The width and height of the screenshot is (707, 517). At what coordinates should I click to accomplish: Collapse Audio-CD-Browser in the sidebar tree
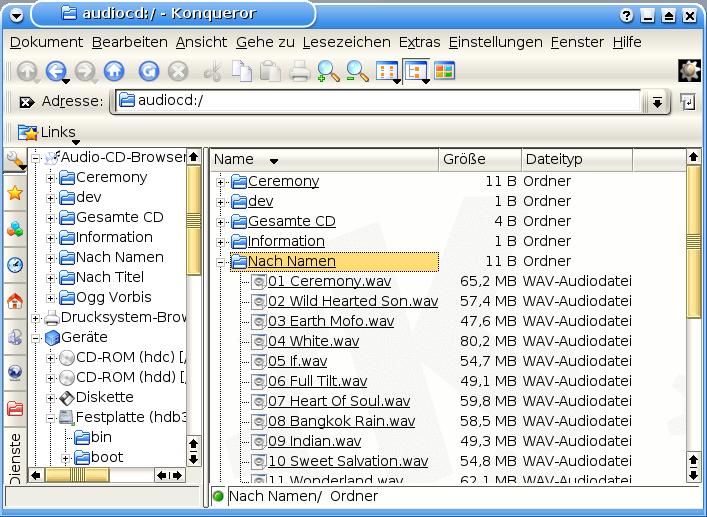35,158
